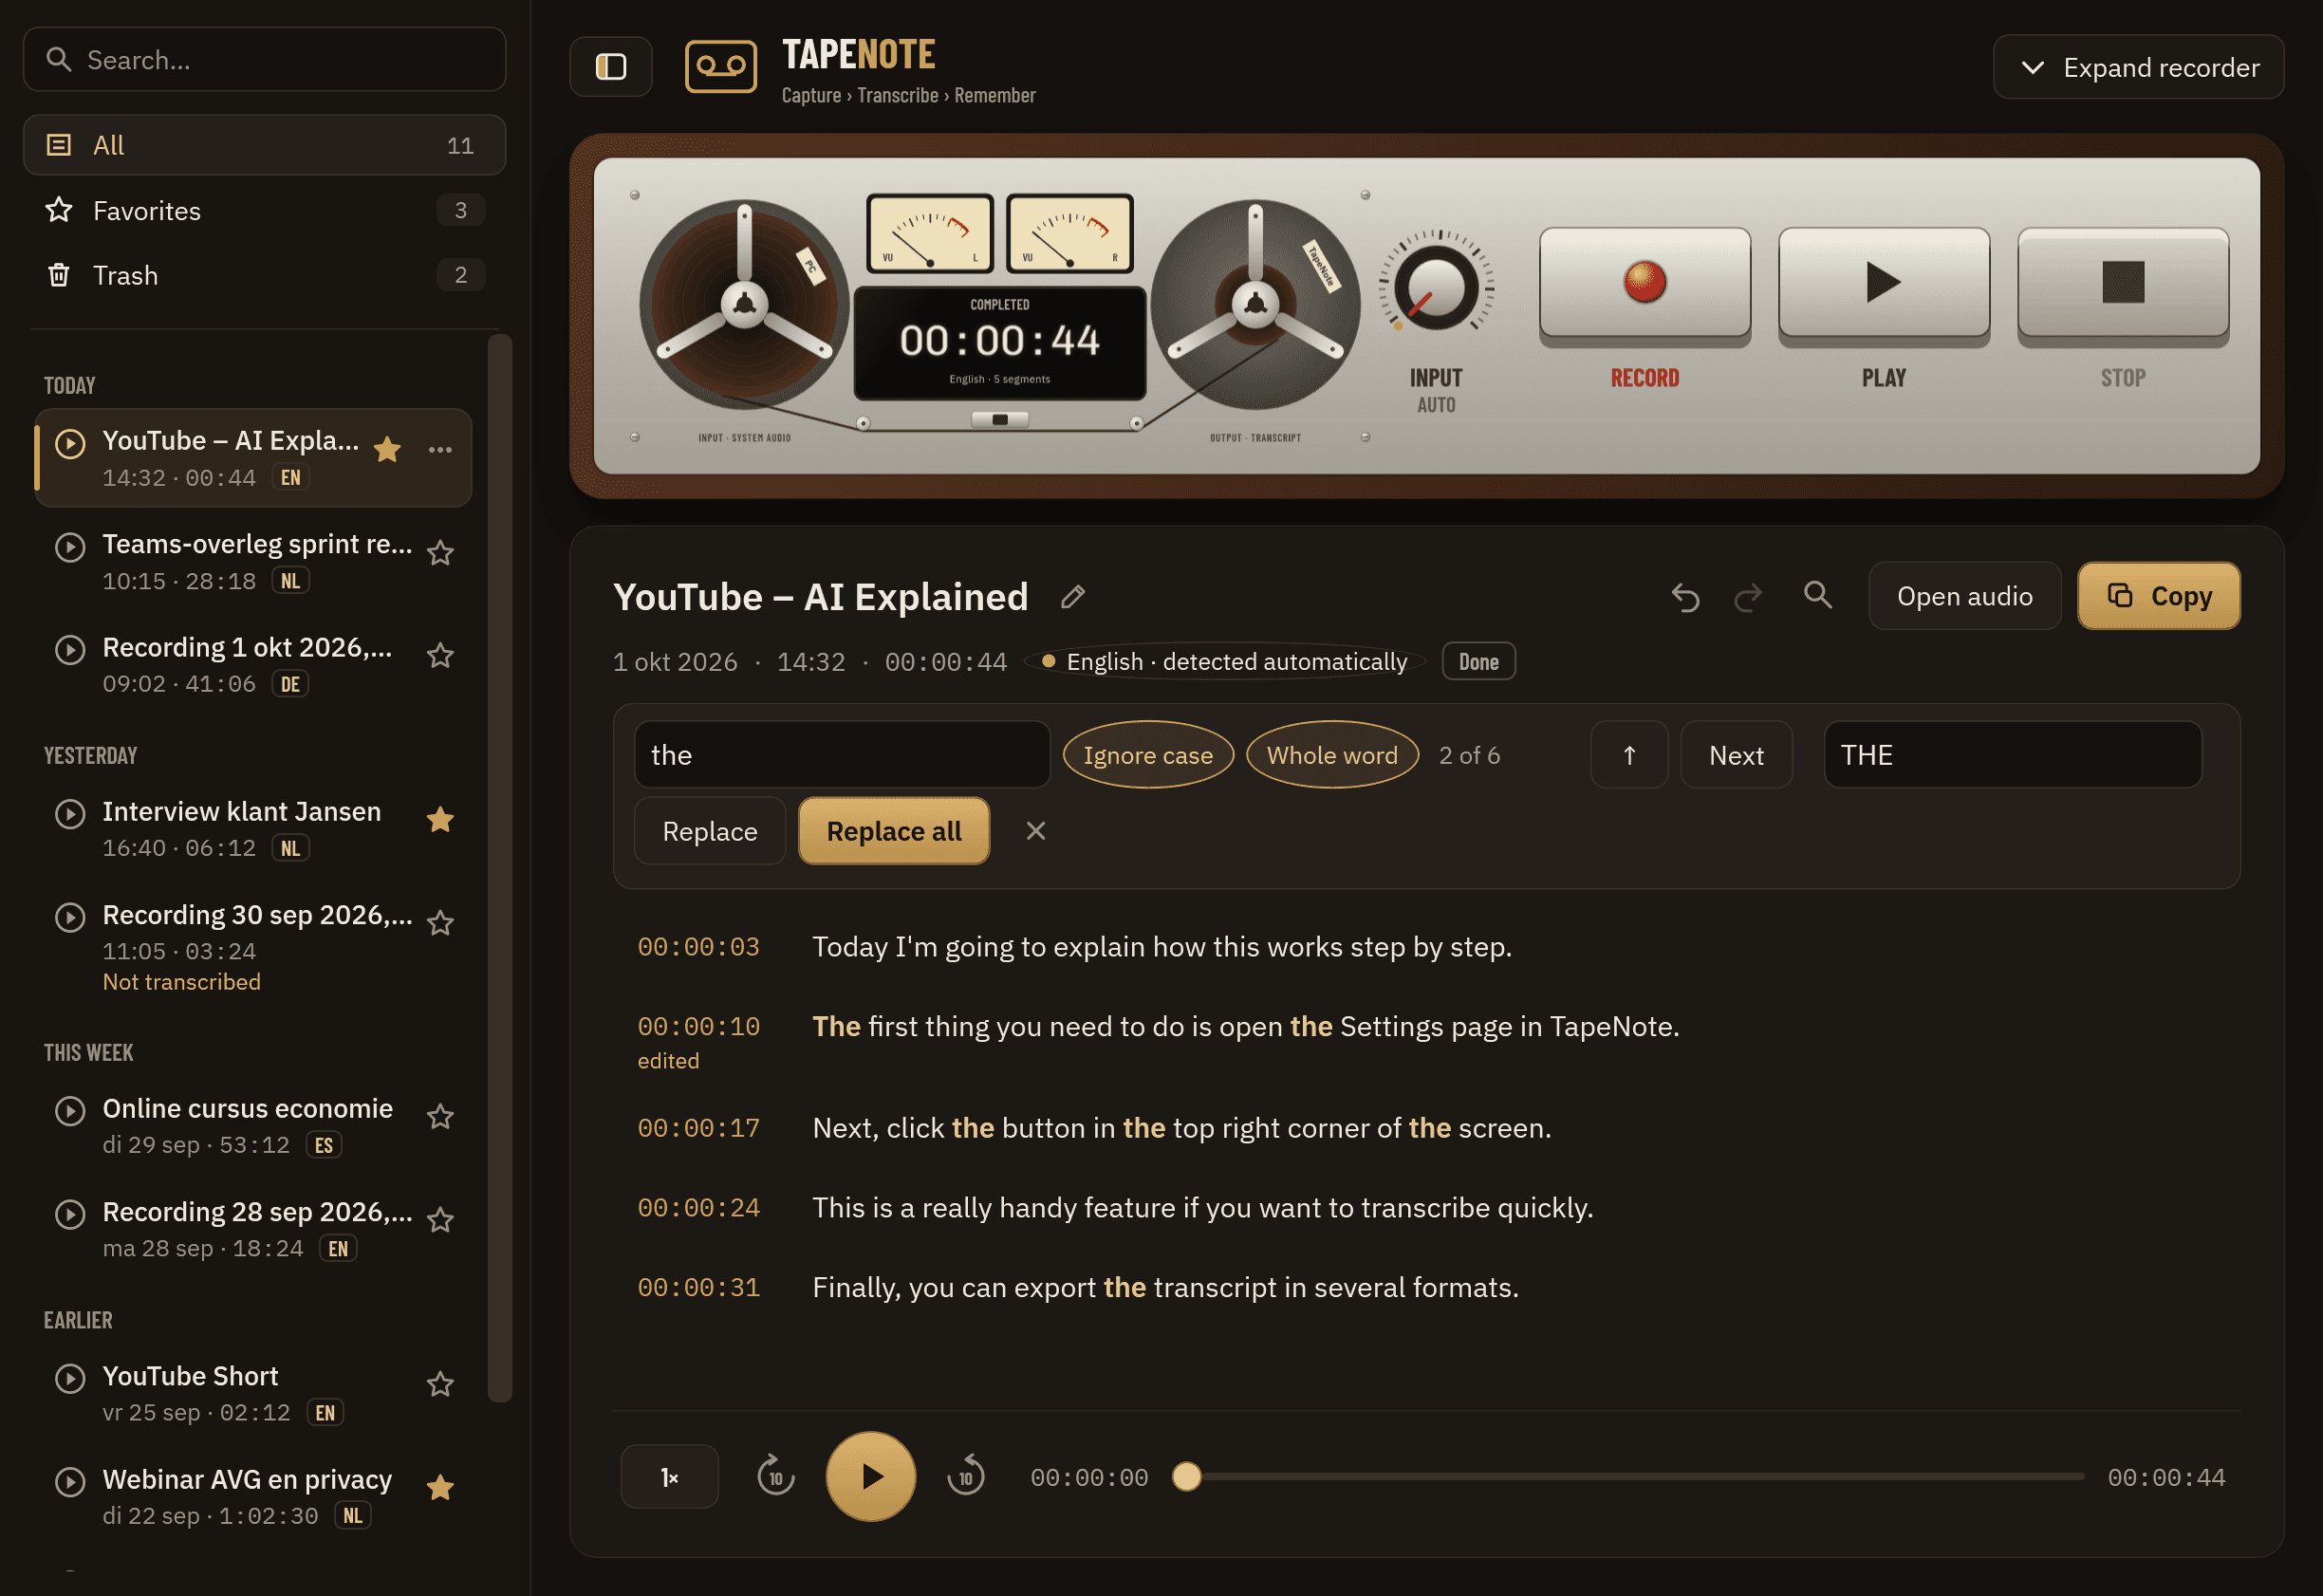
Task: Favorite the Recording 1 okt 2026 item
Action: pos(440,655)
